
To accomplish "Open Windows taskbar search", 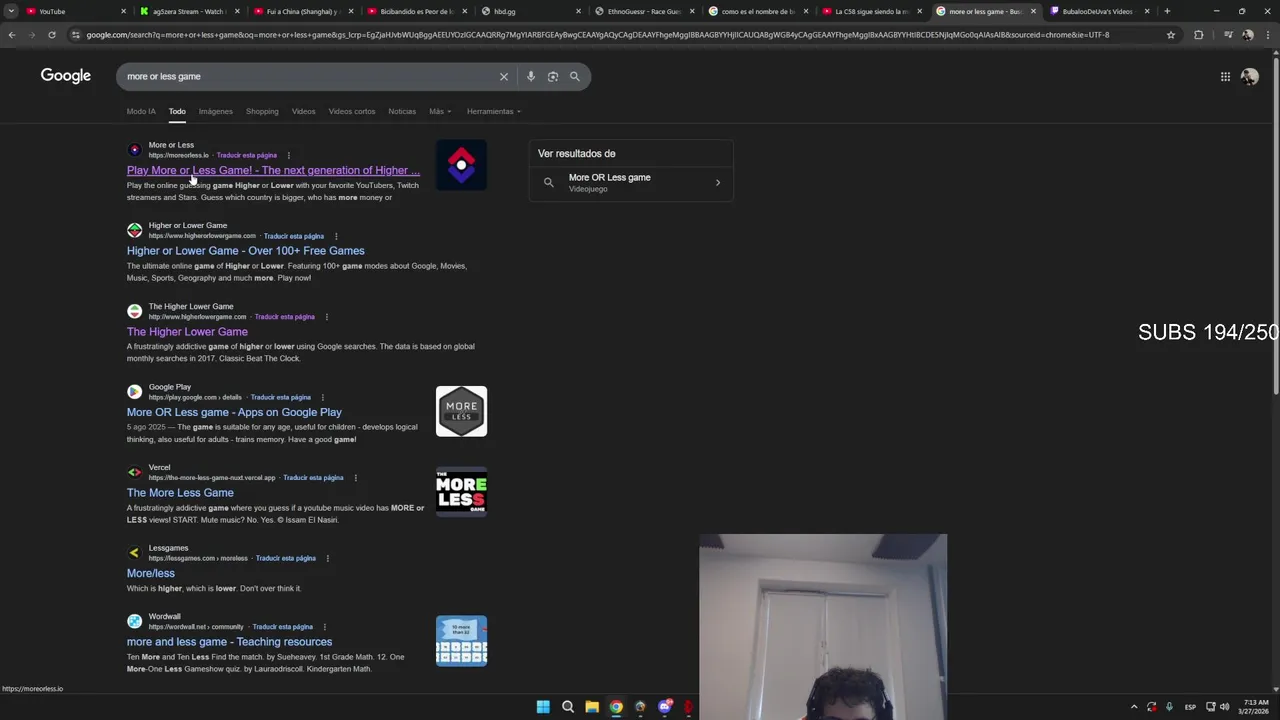I will click(568, 707).
